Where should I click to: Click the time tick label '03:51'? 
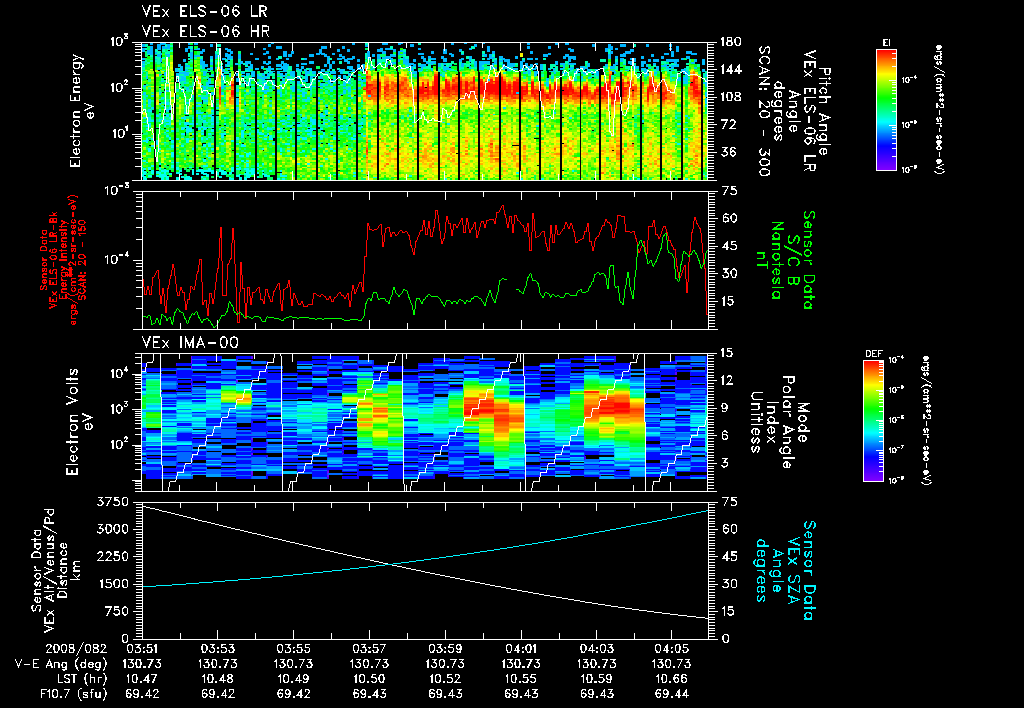(x=142, y=649)
